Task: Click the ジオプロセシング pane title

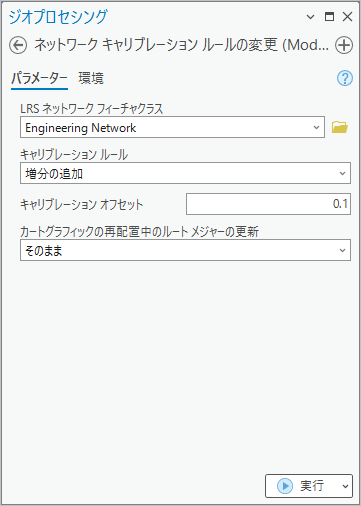Action: click(x=58, y=17)
